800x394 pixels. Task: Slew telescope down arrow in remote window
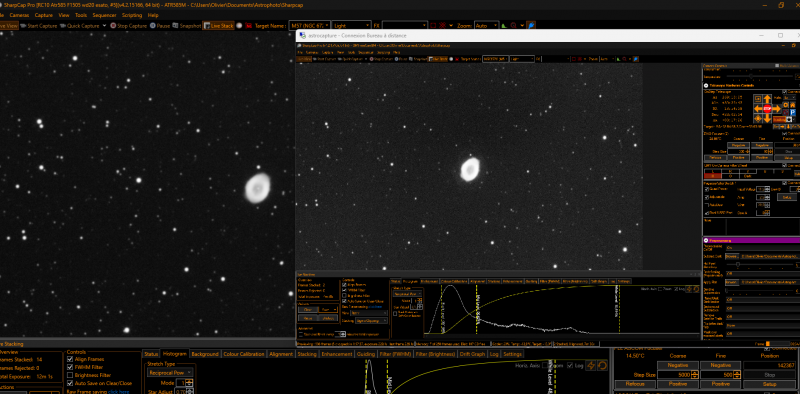[x=767, y=118]
